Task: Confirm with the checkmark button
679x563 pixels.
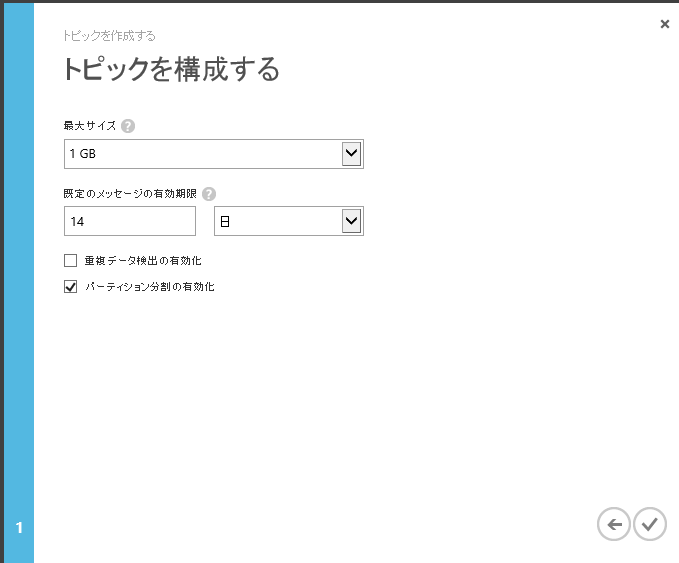Action: point(650,523)
